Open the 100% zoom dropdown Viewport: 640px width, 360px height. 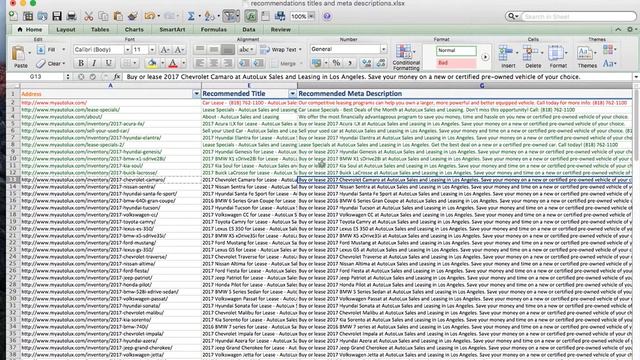tap(311, 16)
